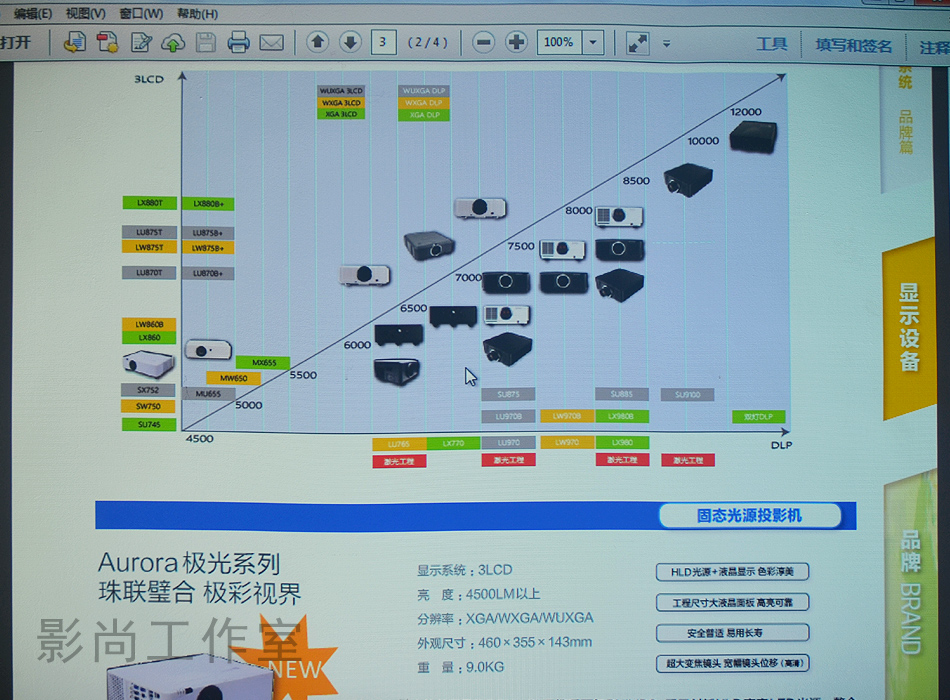Click the LU875T gray label
Image resolution: width=950 pixels, height=700 pixels.
tap(149, 232)
